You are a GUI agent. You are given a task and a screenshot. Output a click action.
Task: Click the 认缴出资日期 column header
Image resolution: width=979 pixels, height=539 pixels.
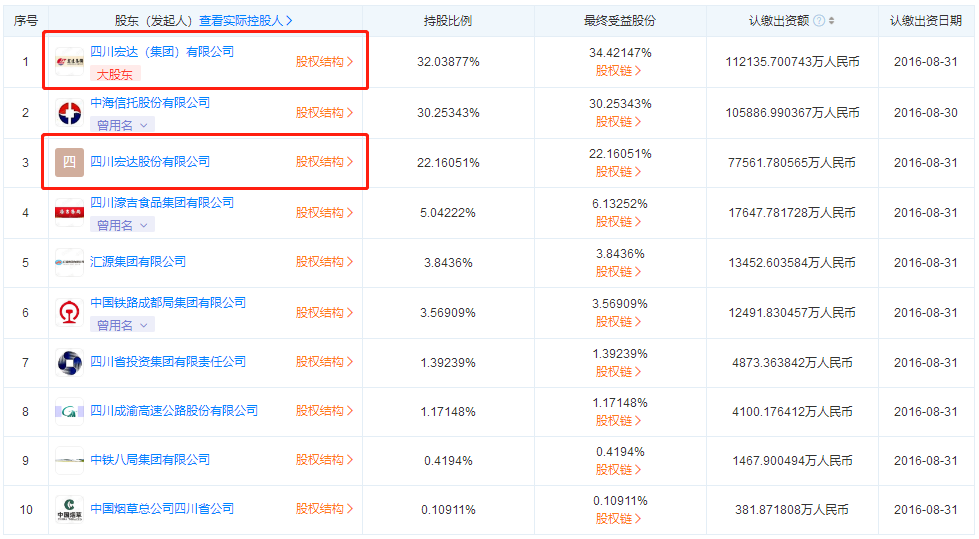pyautogui.click(x=926, y=21)
